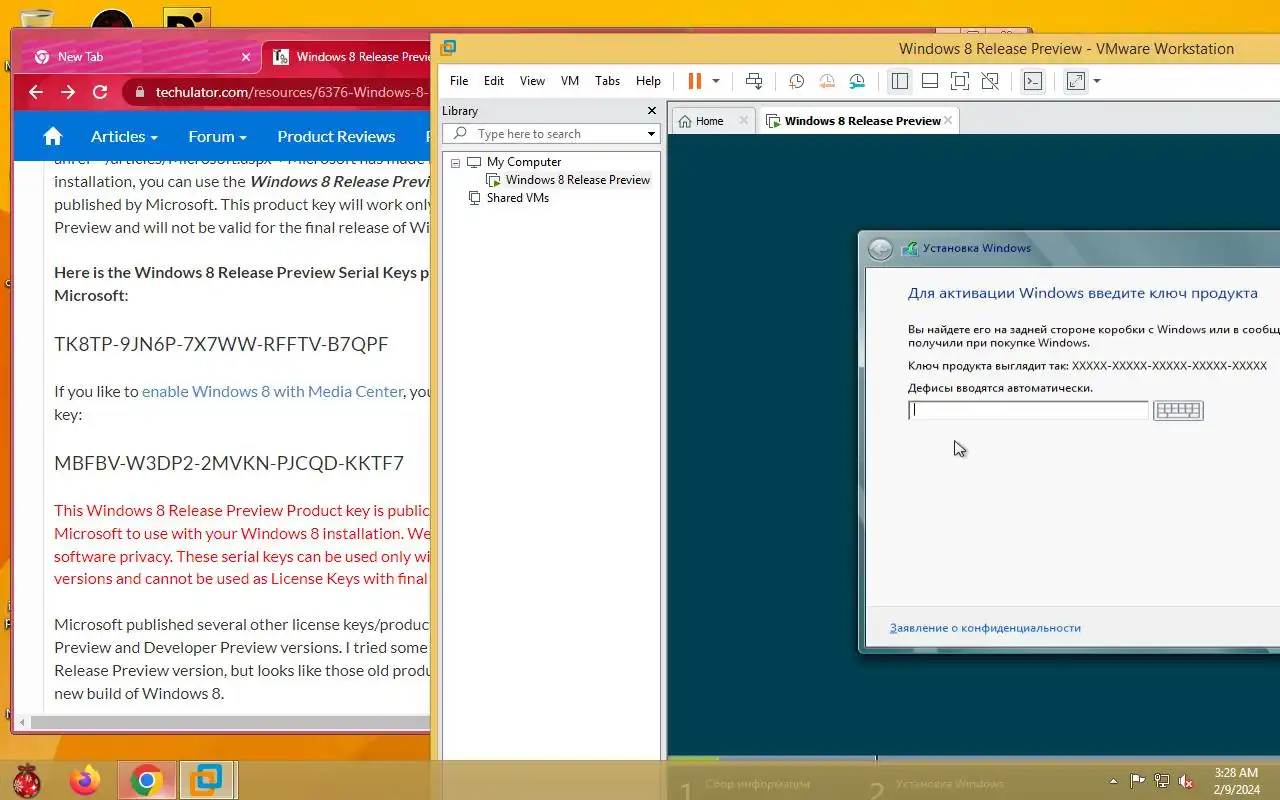Close the New Tab tab in Chrome
1280x800 pixels.
[x=246, y=57]
